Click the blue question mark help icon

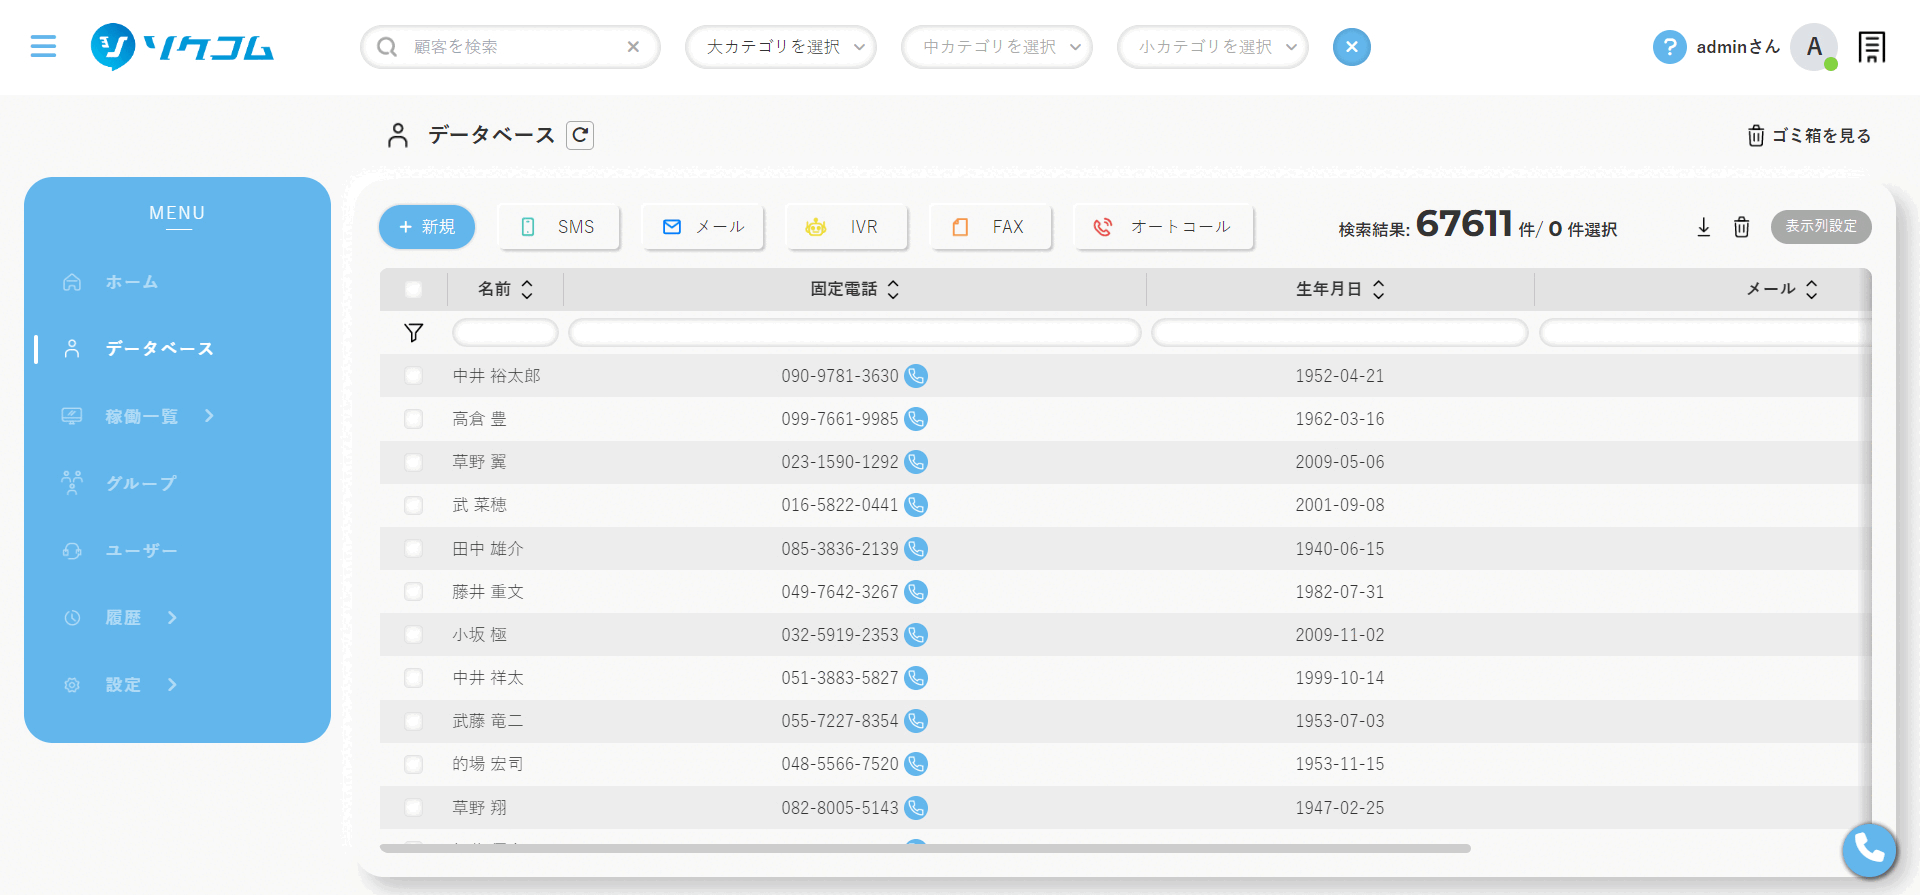(x=1669, y=47)
